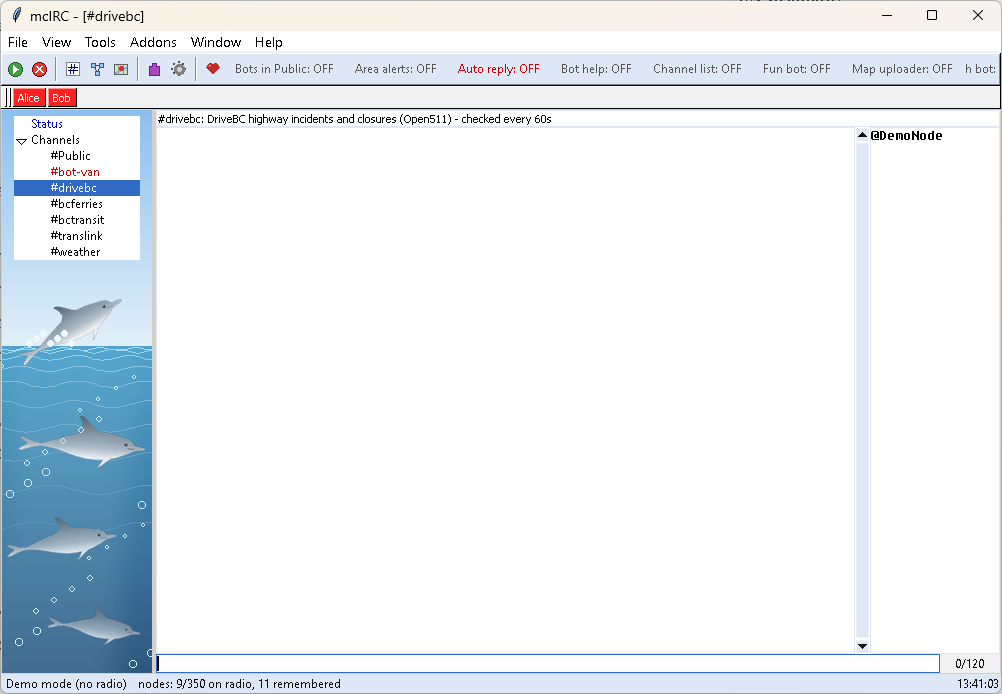The image size is (1002, 694).
Task: Click the 0/120 character counter
Action: 969,663
